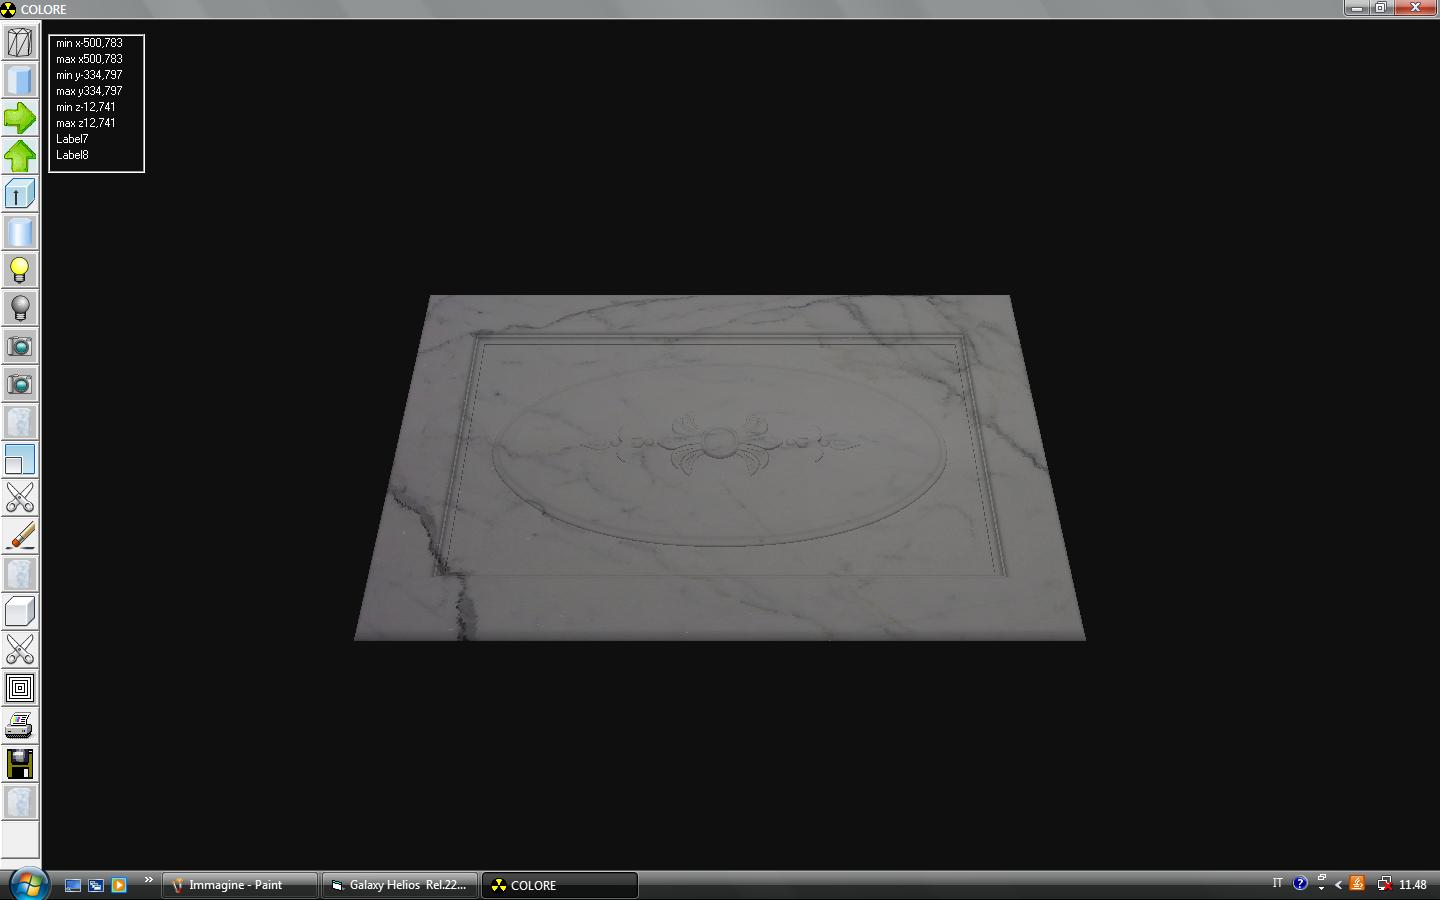Turn on the yellow light bulb
The height and width of the screenshot is (900, 1440).
click(20, 270)
